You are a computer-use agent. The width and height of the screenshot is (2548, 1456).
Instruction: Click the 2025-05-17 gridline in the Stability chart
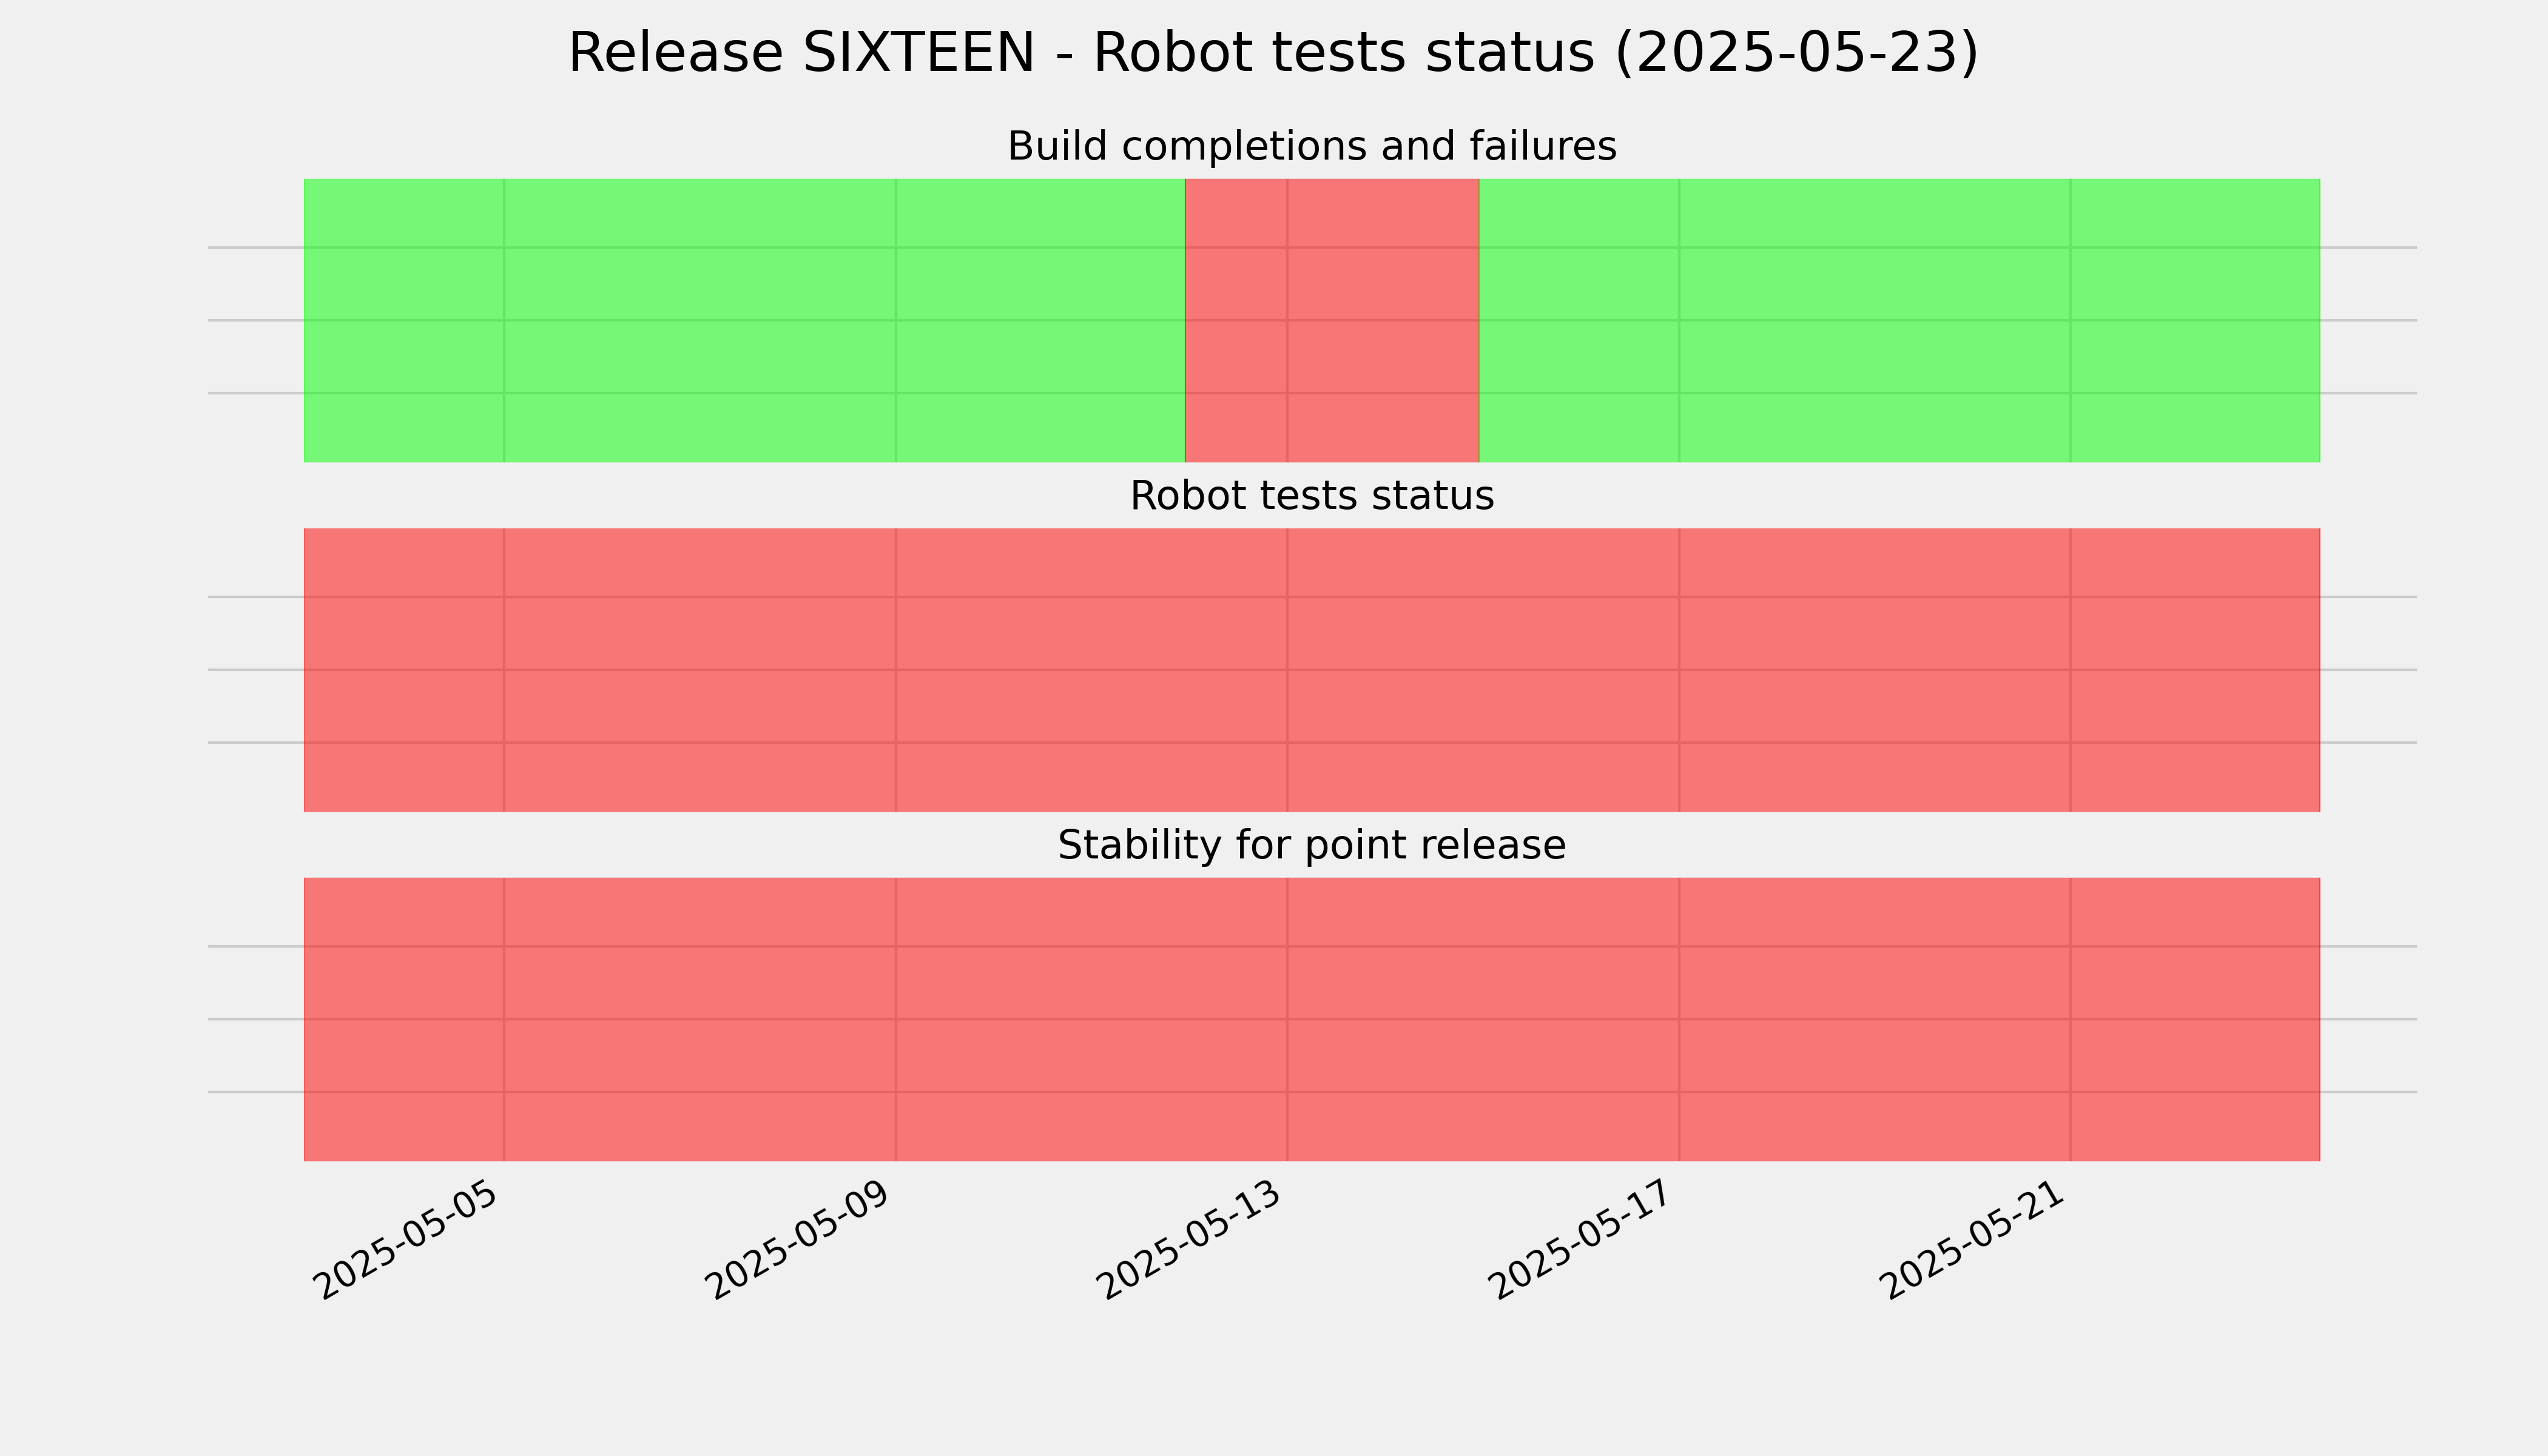coord(1679,1019)
